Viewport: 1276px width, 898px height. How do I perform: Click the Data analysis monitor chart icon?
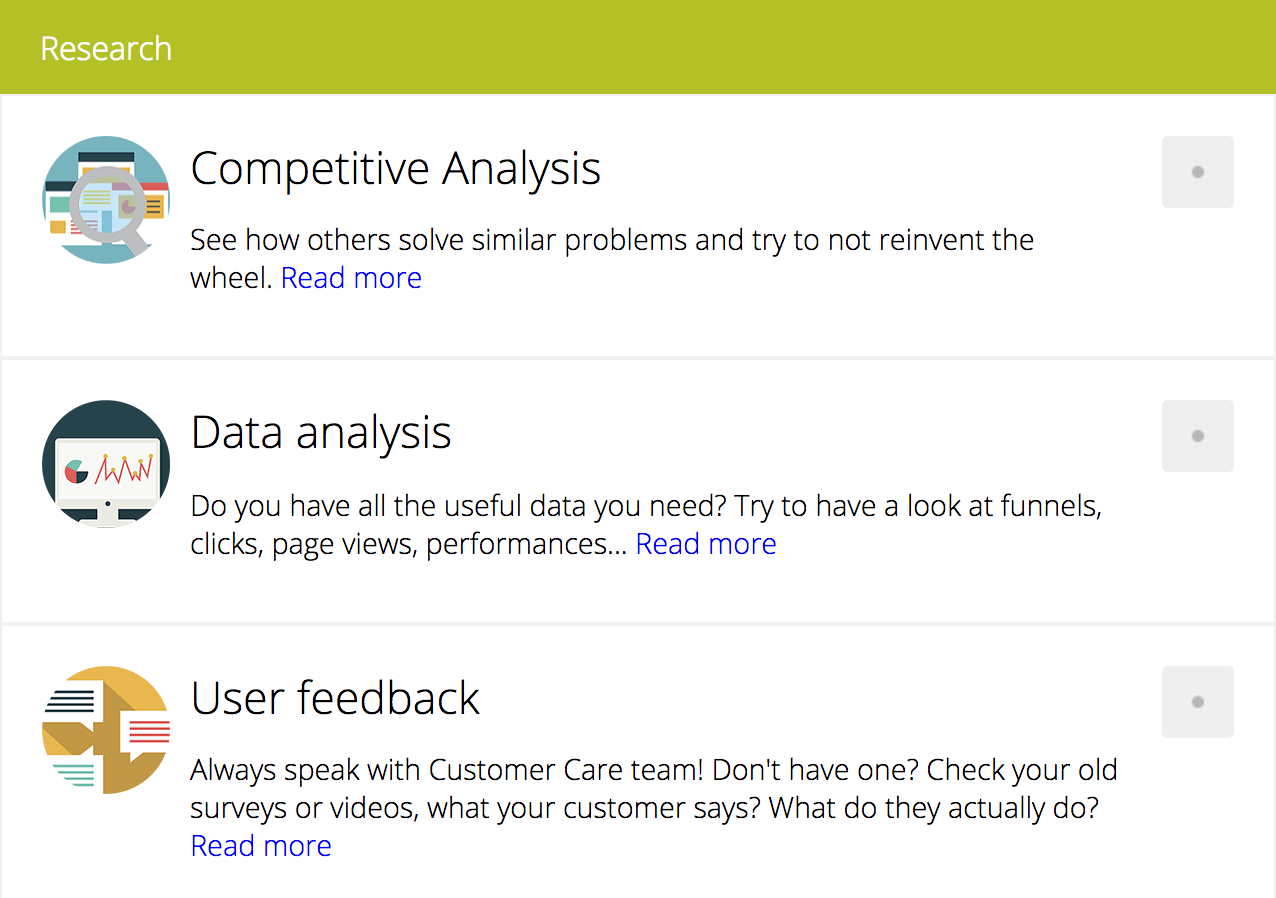106,464
